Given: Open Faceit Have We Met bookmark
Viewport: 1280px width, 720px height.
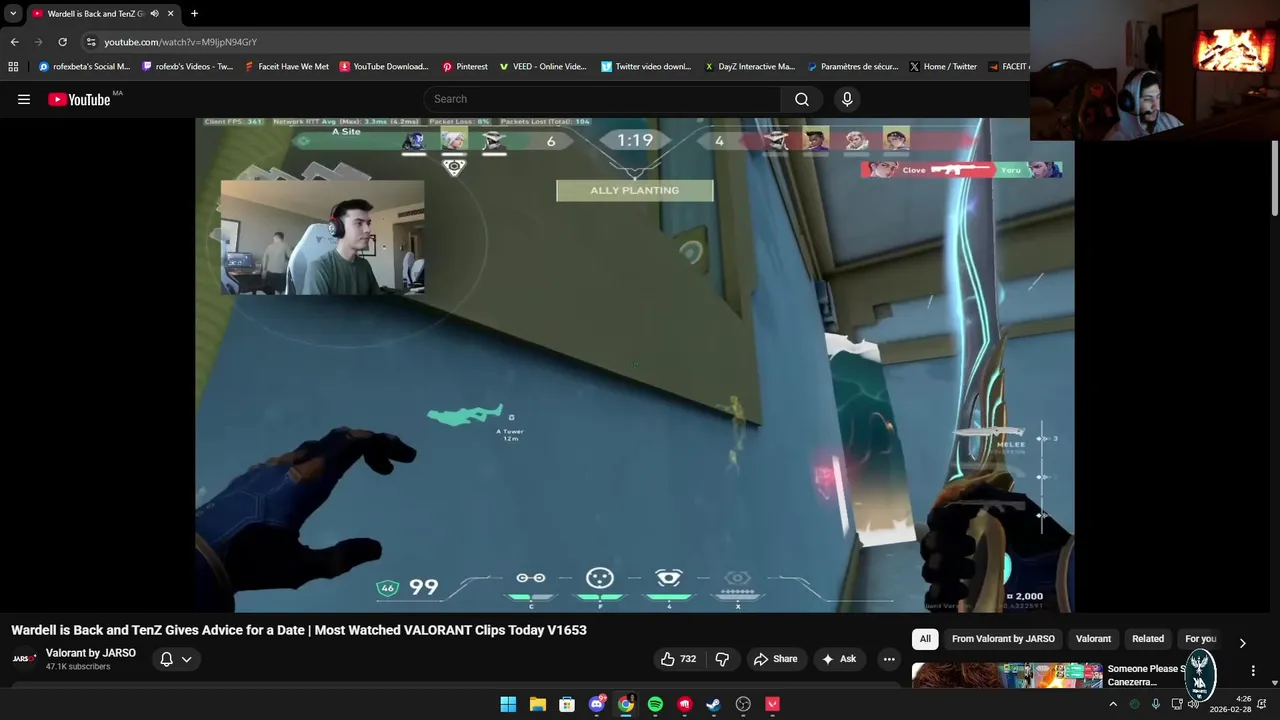Looking at the screenshot, I should tap(287, 67).
